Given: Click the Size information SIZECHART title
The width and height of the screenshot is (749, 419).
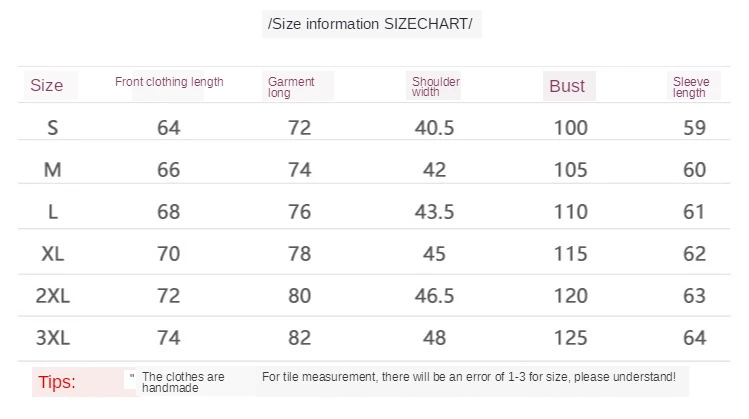Looking at the screenshot, I should pos(371,23).
